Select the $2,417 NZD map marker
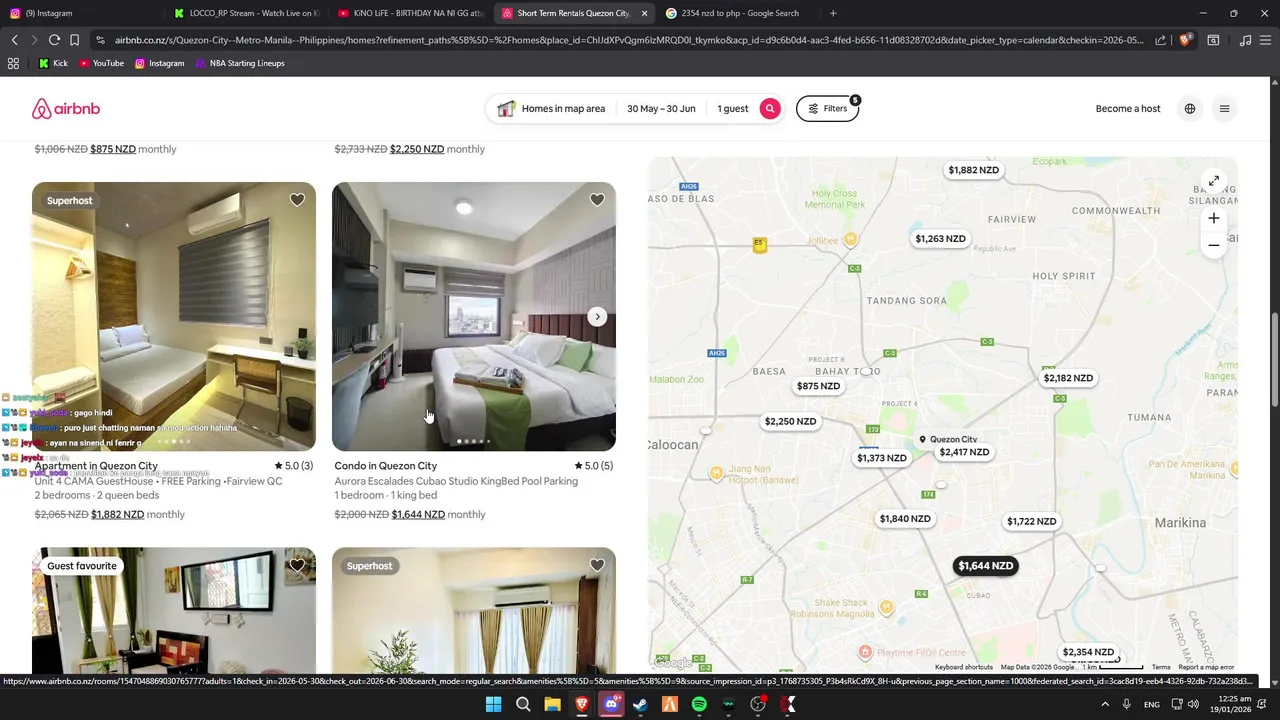Viewport: 1280px width, 720px height. point(964,452)
